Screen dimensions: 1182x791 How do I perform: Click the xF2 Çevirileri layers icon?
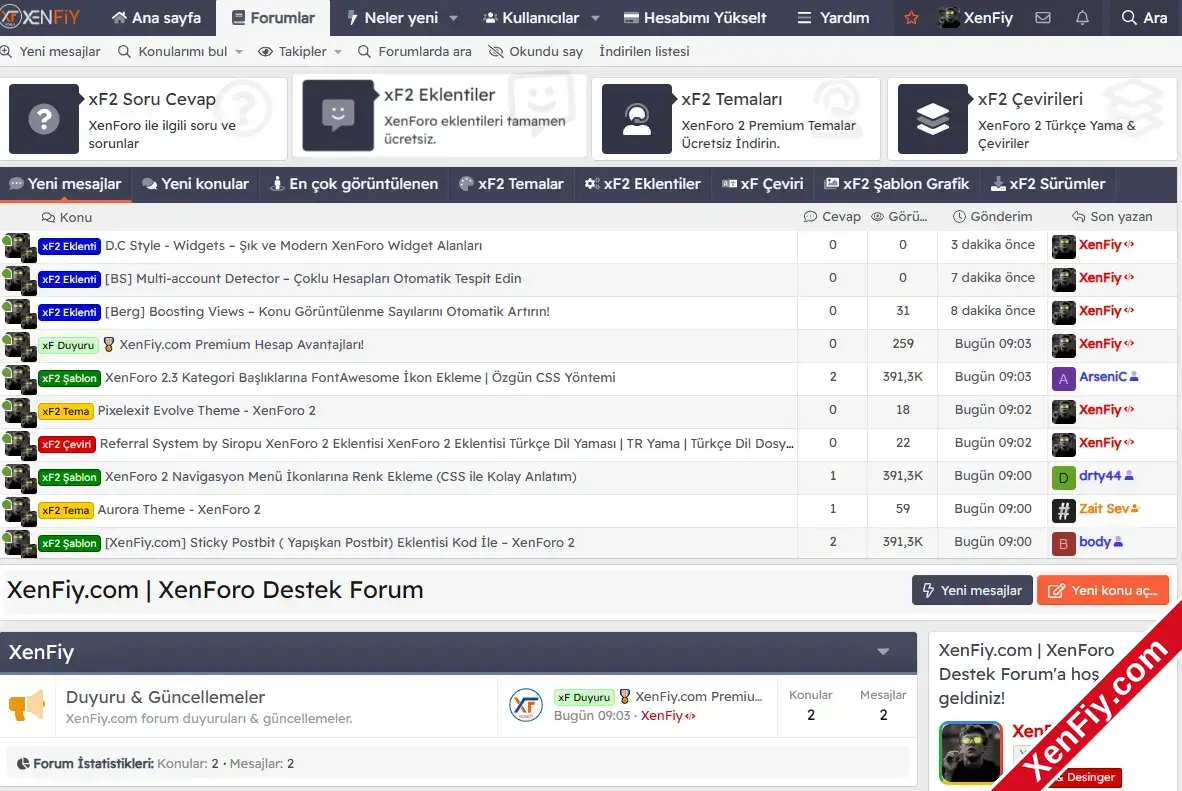932,119
